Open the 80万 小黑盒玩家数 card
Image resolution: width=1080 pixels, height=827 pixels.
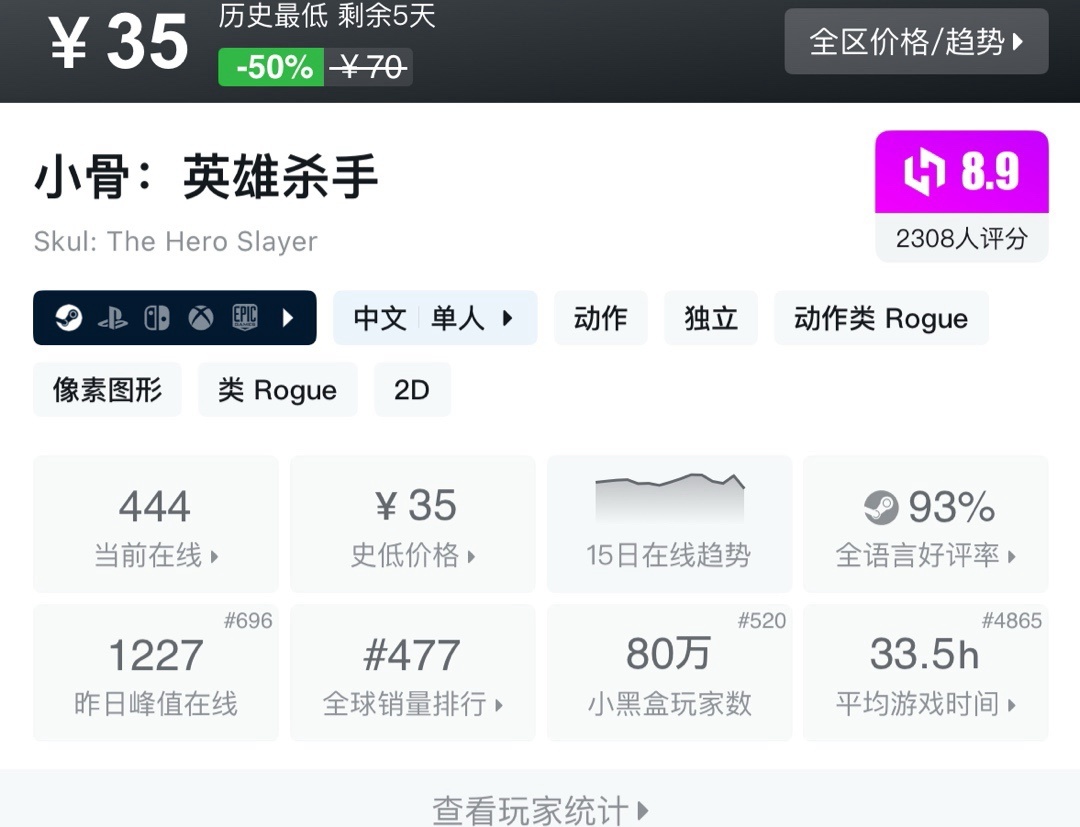tap(669, 673)
